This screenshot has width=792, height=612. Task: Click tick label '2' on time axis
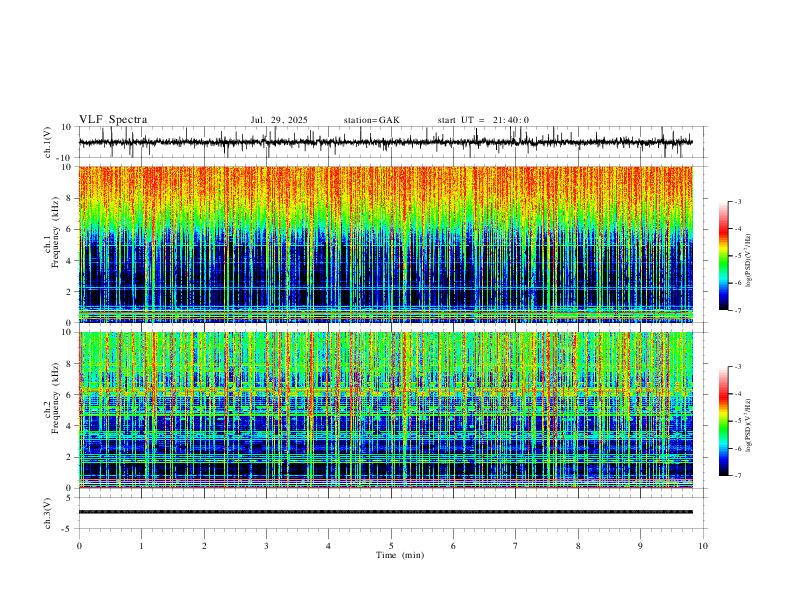pyautogui.click(x=204, y=546)
